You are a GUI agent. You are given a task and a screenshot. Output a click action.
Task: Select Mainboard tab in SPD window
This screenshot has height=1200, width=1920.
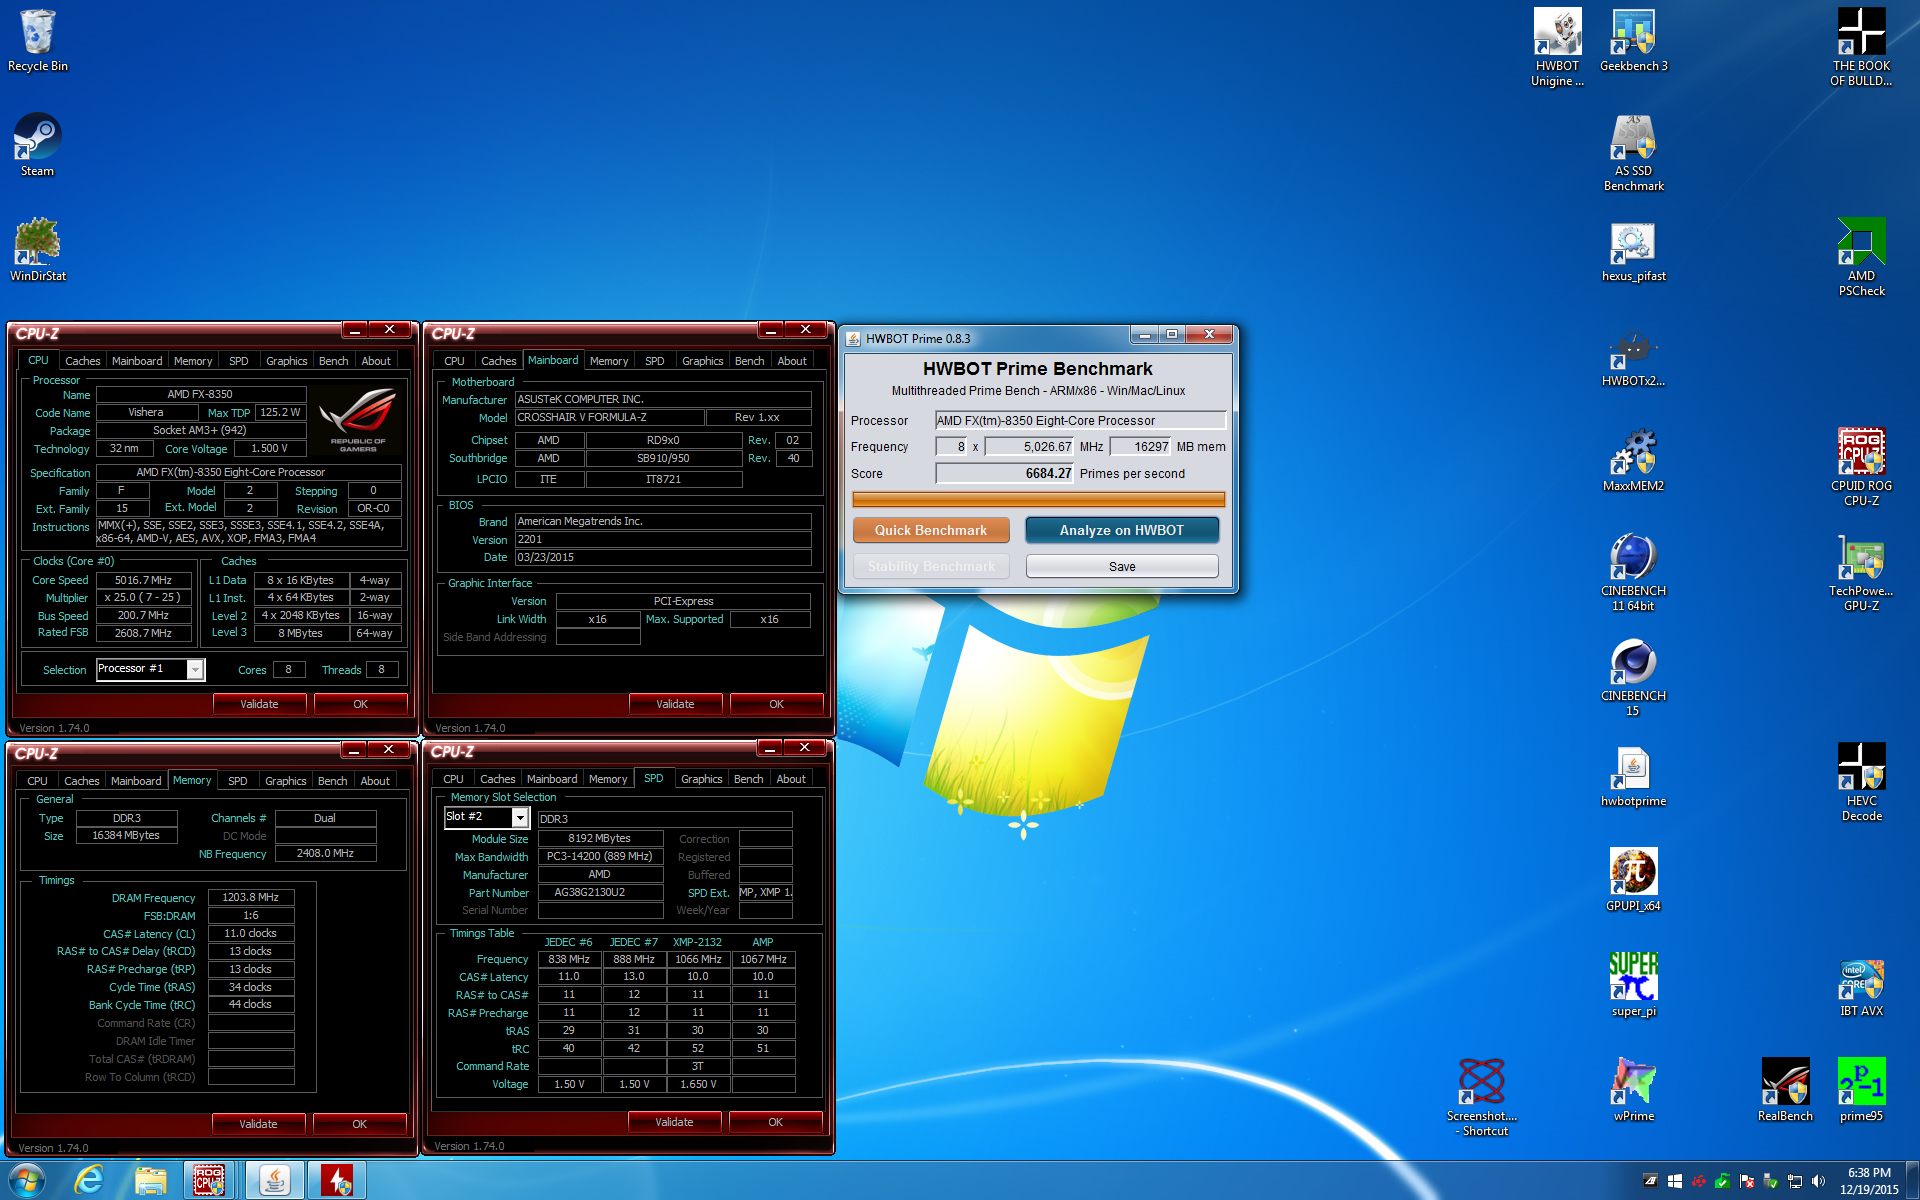point(552,779)
